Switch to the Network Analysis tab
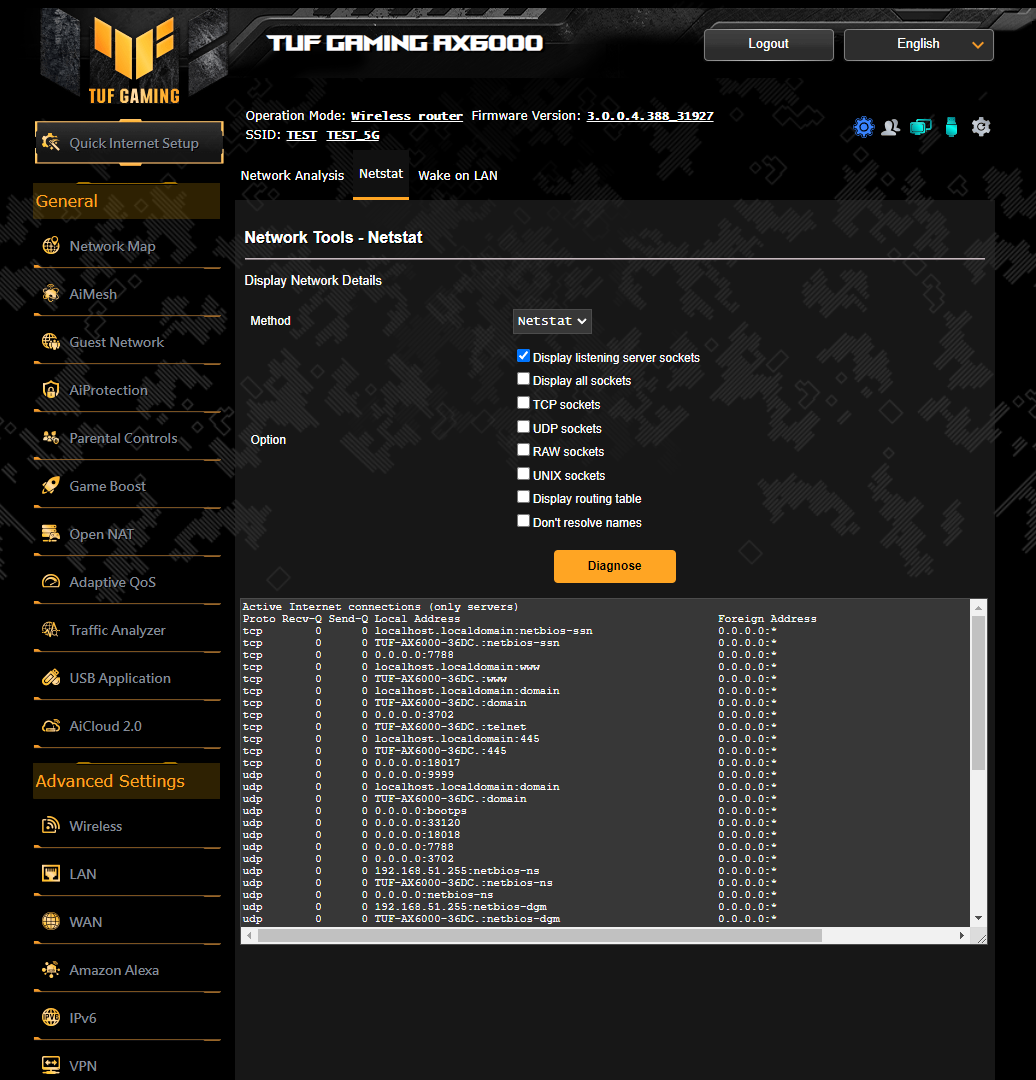The width and height of the screenshot is (1036, 1080). [292, 176]
